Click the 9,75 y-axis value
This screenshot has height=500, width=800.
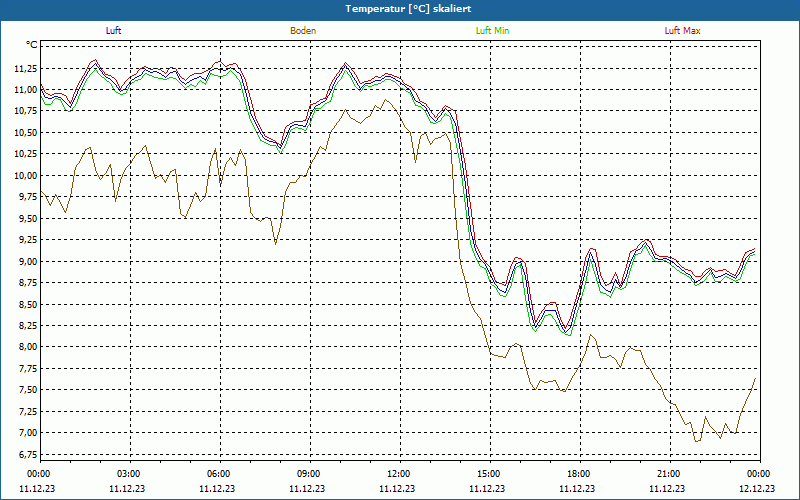(x=27, y=197)
